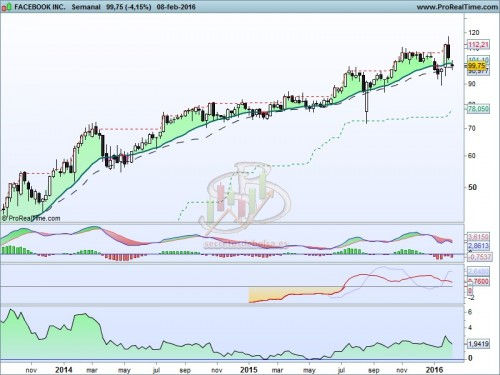Click the 2014 year label on time axis
The width and height of the screenshot is (500, 375).
click(64, 369)
